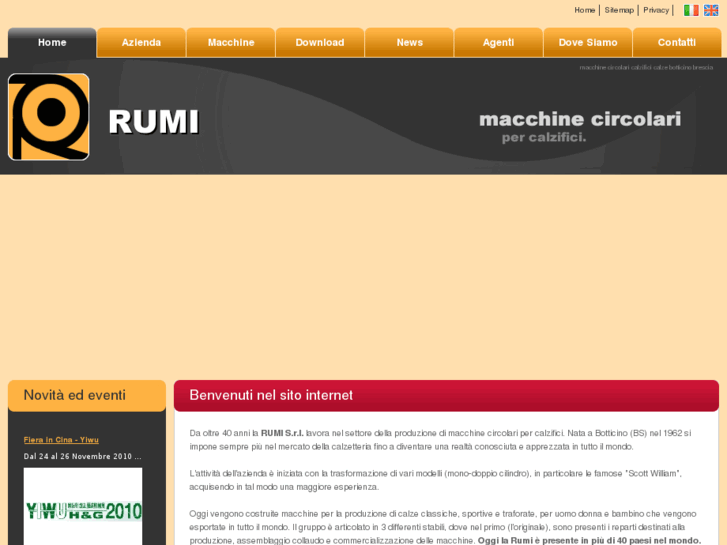Switch site language to English flag
Image resolution: width=727 pixels, height=545 pixels.
point(711,10)
